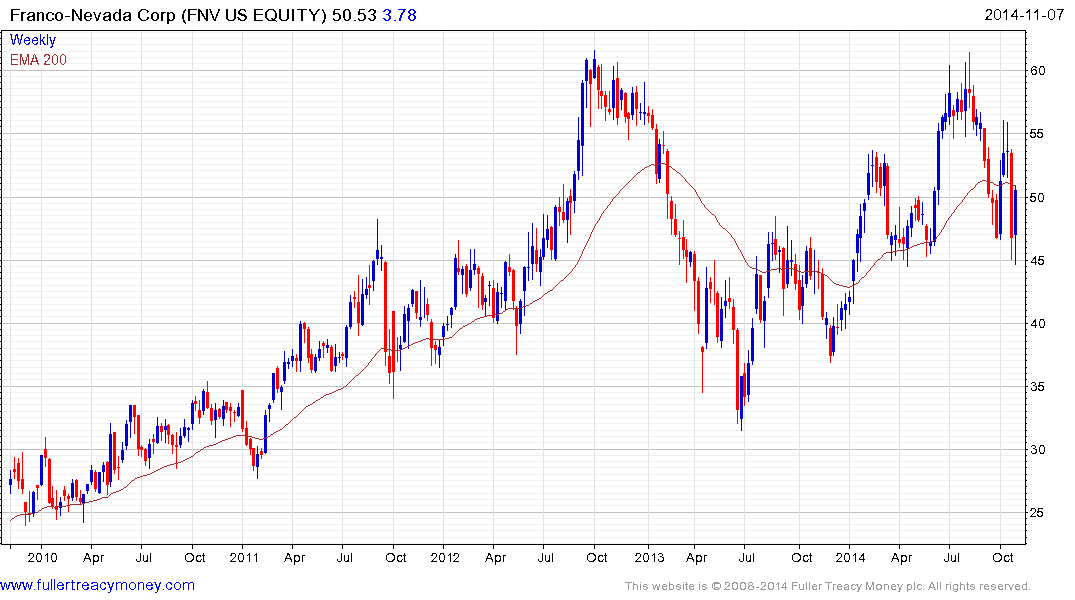The height and width of the screenshot is (600, 1075).
Task: Click the 25 price axis label
Action: 1037,513
